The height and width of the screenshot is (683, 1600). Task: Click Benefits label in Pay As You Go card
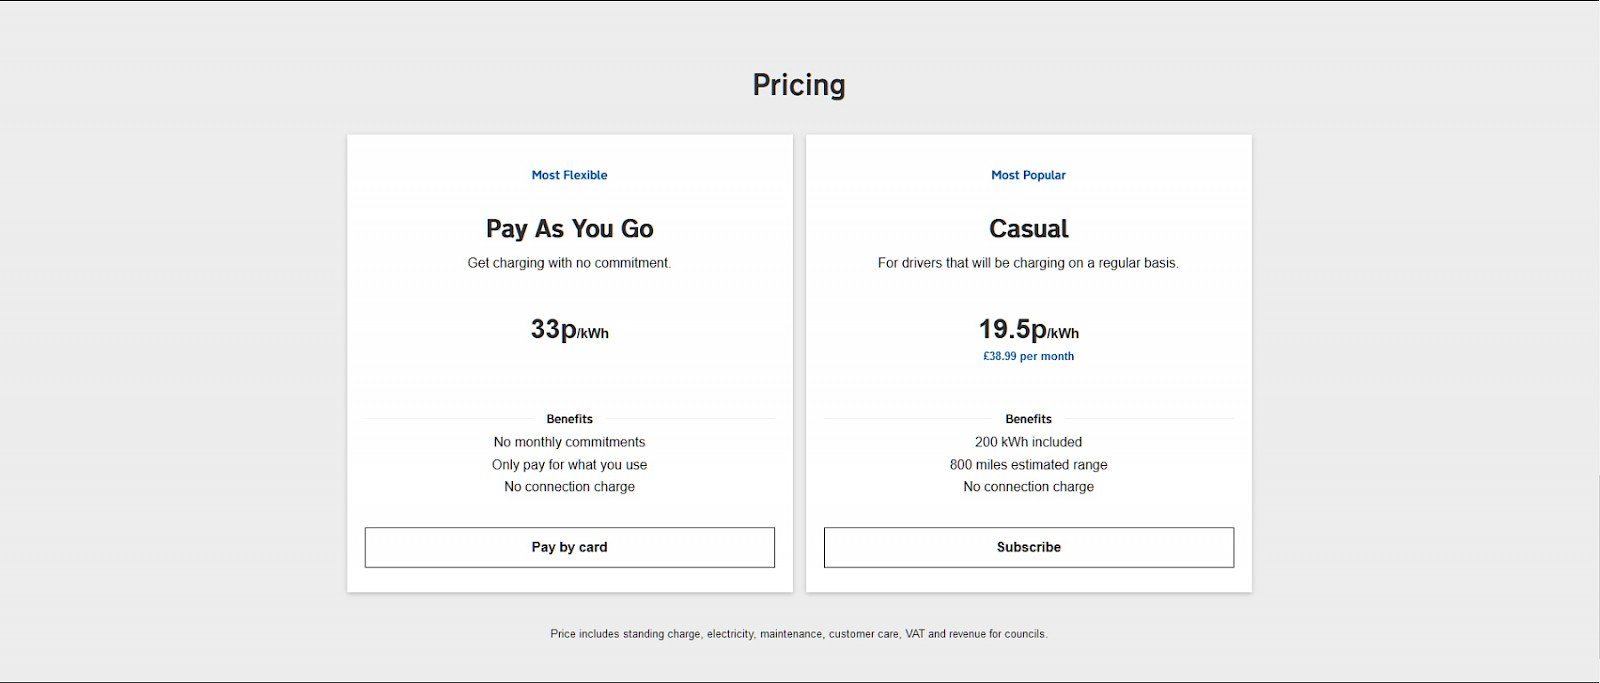(569, 419)
